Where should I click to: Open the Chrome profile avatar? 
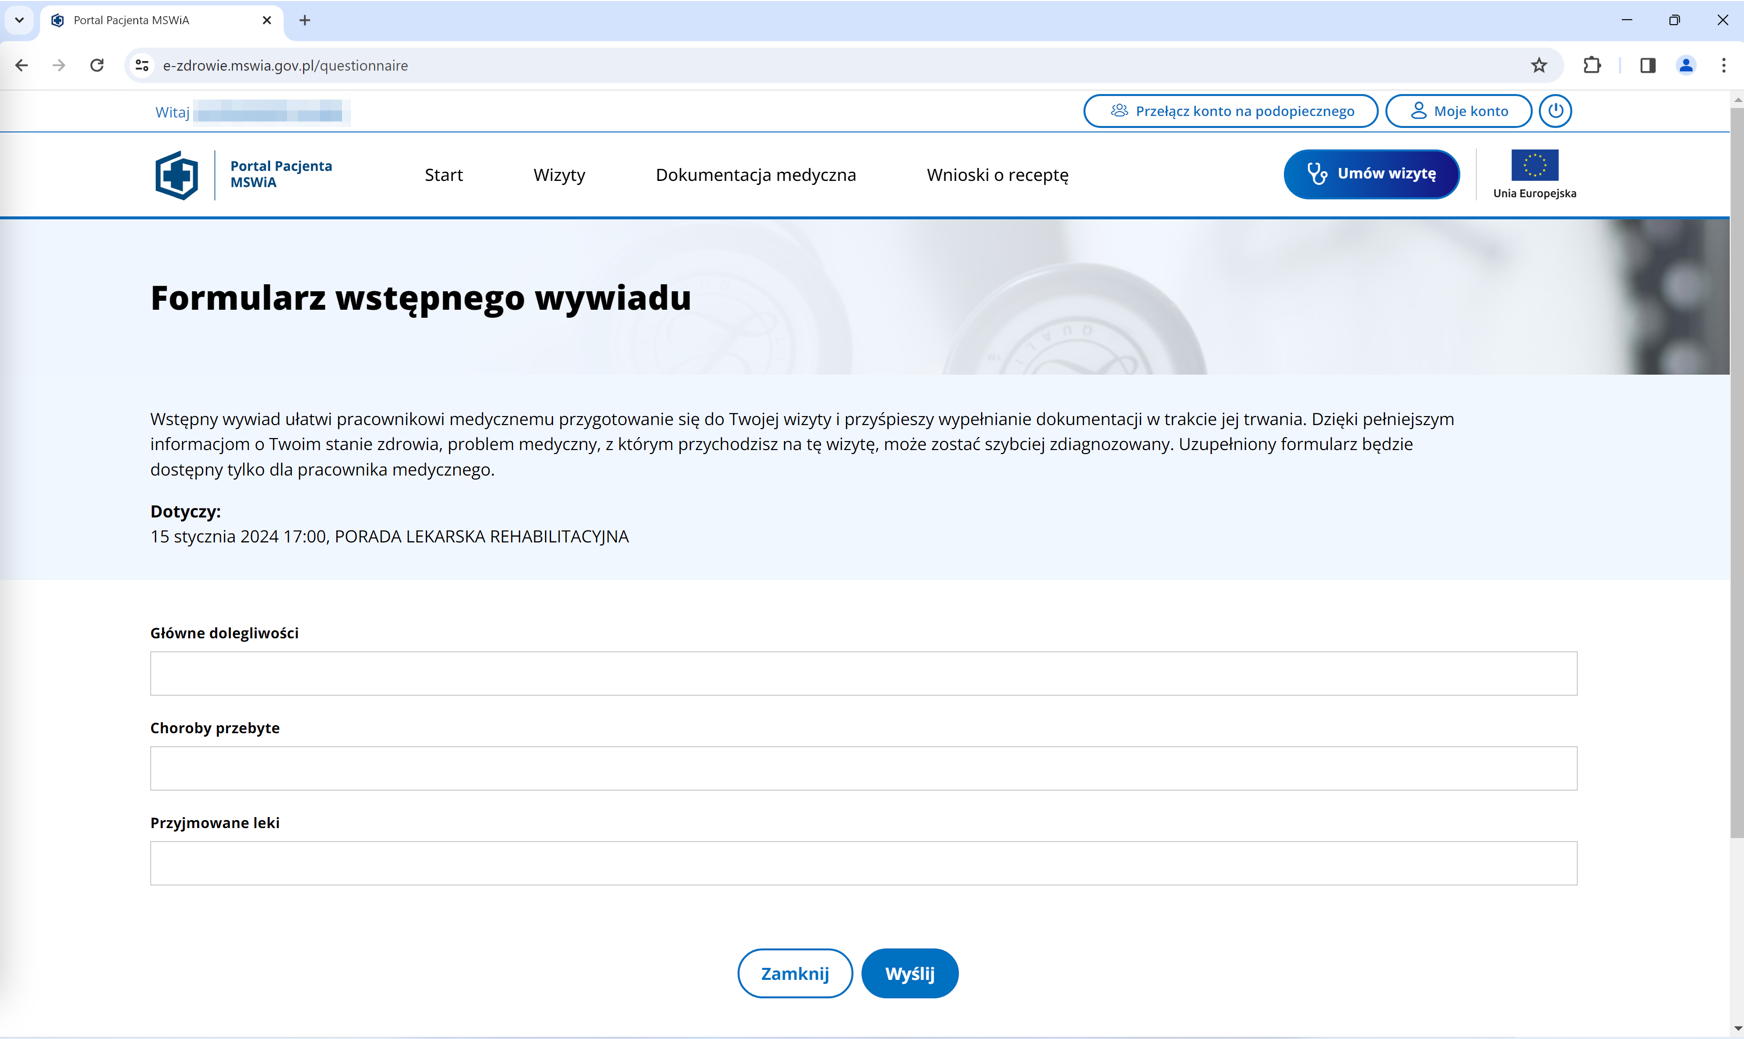point(1685,66)
